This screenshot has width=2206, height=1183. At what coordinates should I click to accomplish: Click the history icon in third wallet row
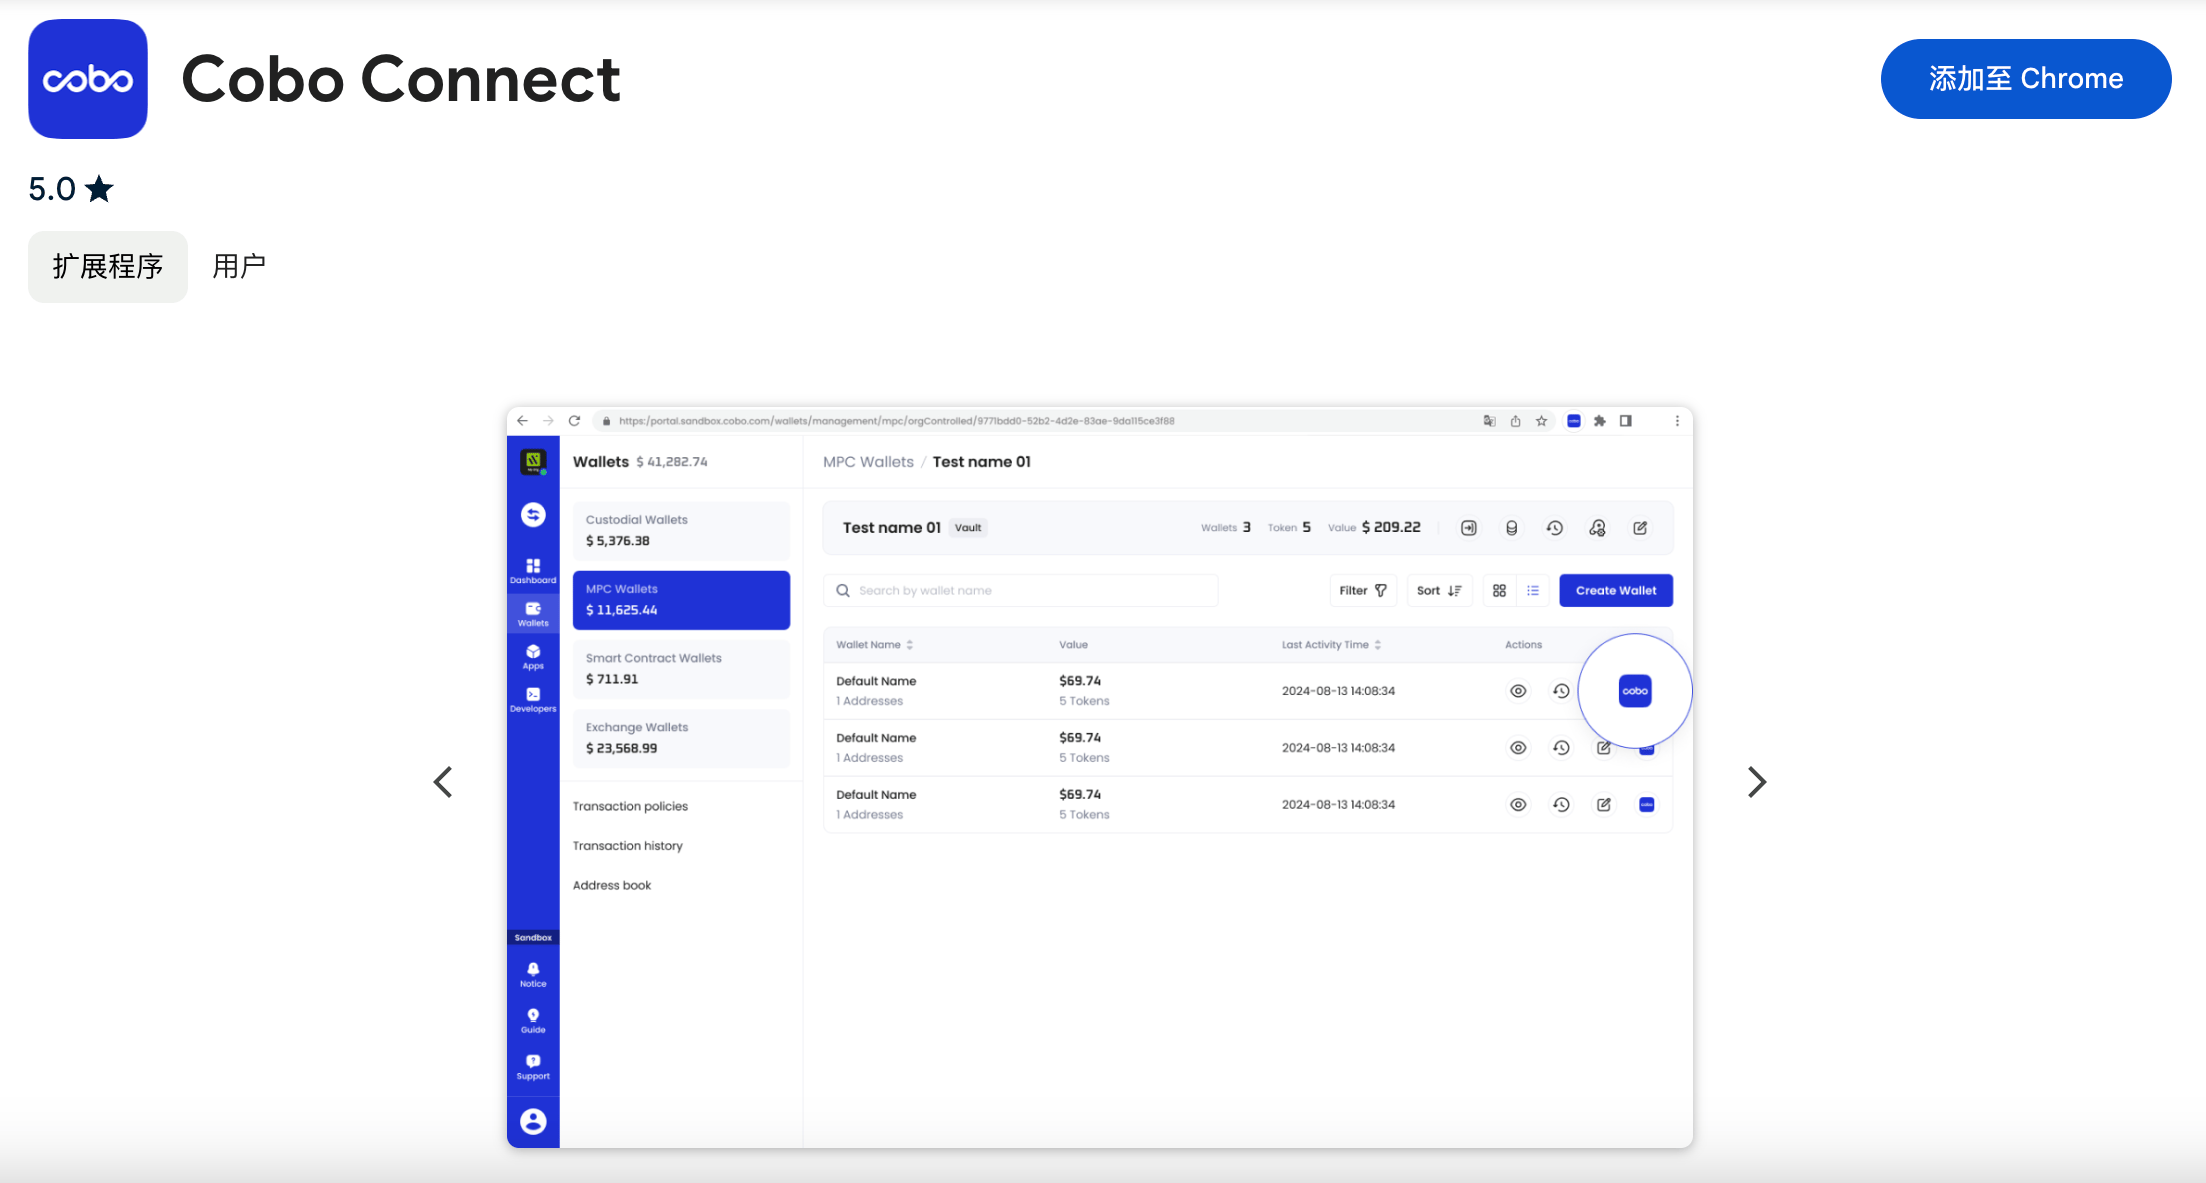pos(1561,805)
